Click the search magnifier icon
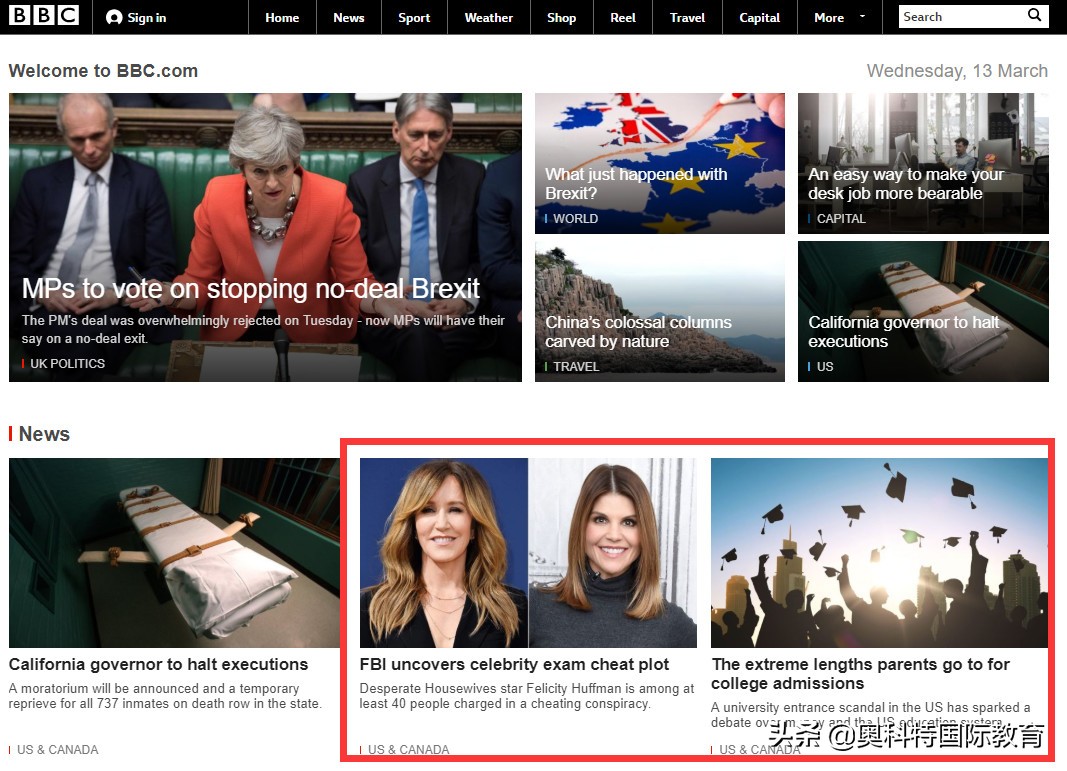The height and width of the screenshot is (771, 1067). pyautogui.click(x=1034, y=15)
